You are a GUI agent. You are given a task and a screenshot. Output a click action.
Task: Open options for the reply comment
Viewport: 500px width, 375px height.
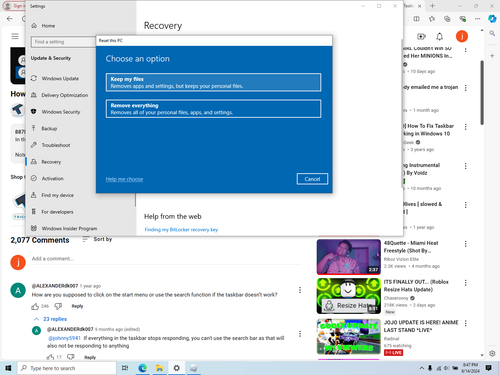300,334
